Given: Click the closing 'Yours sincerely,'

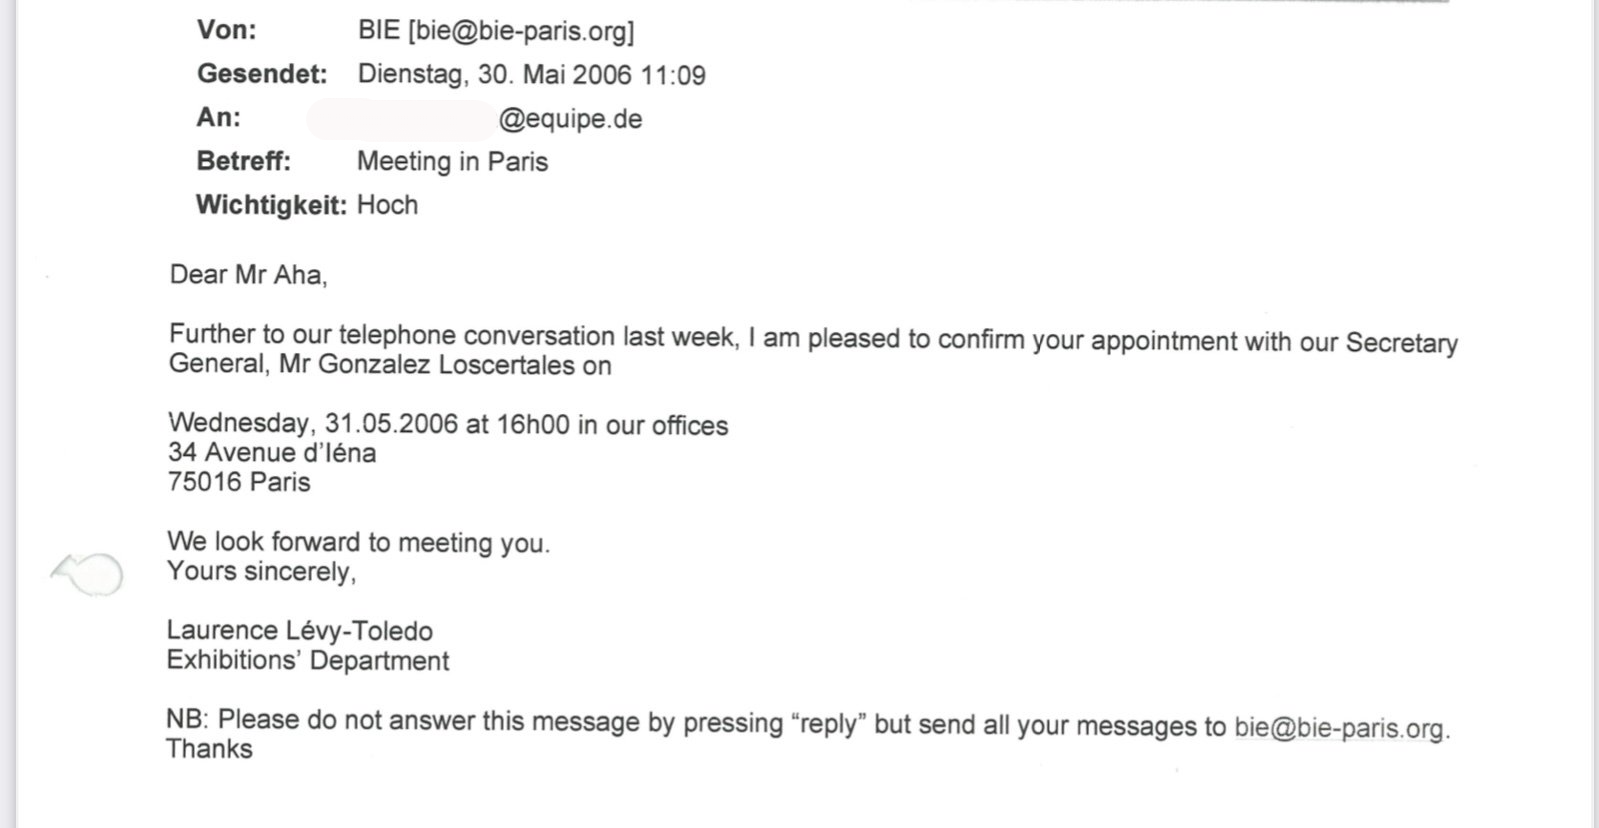Looking at the screenshot, I should [261, 571].
